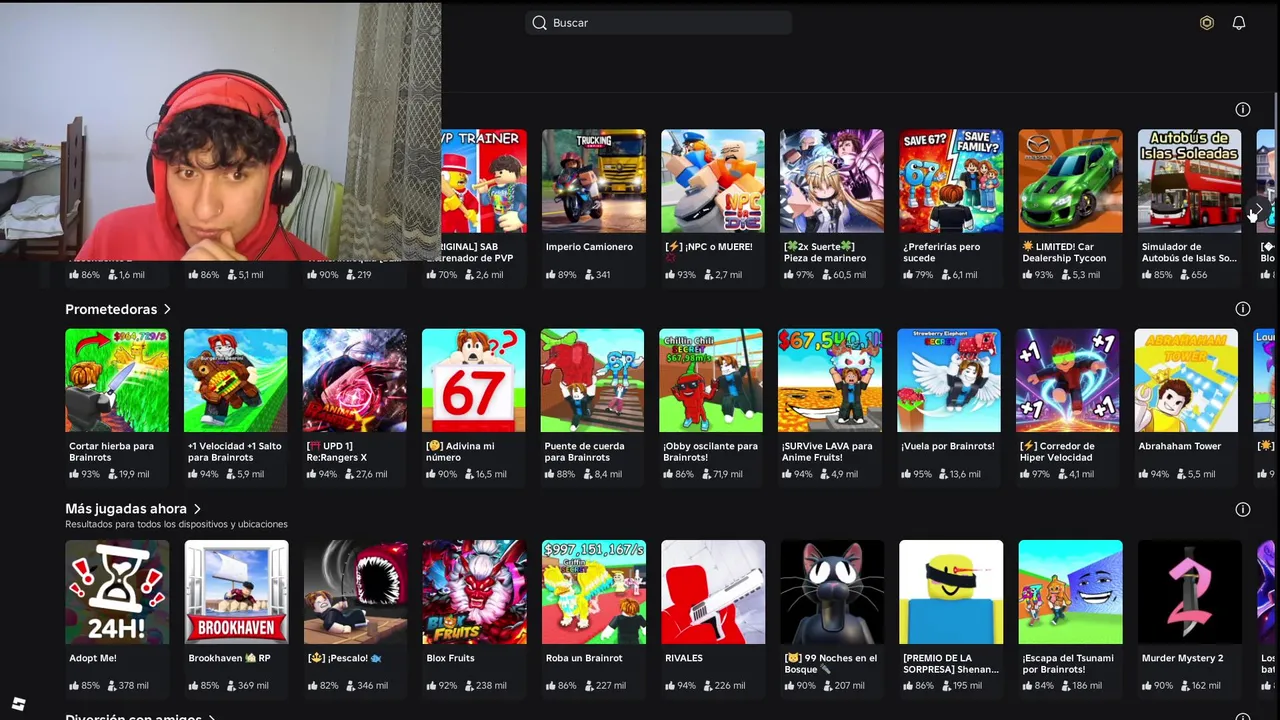The height and width of the screenshot is (720, 1280).
Task: Open the notifications bell
Action: coord(1239,23)
